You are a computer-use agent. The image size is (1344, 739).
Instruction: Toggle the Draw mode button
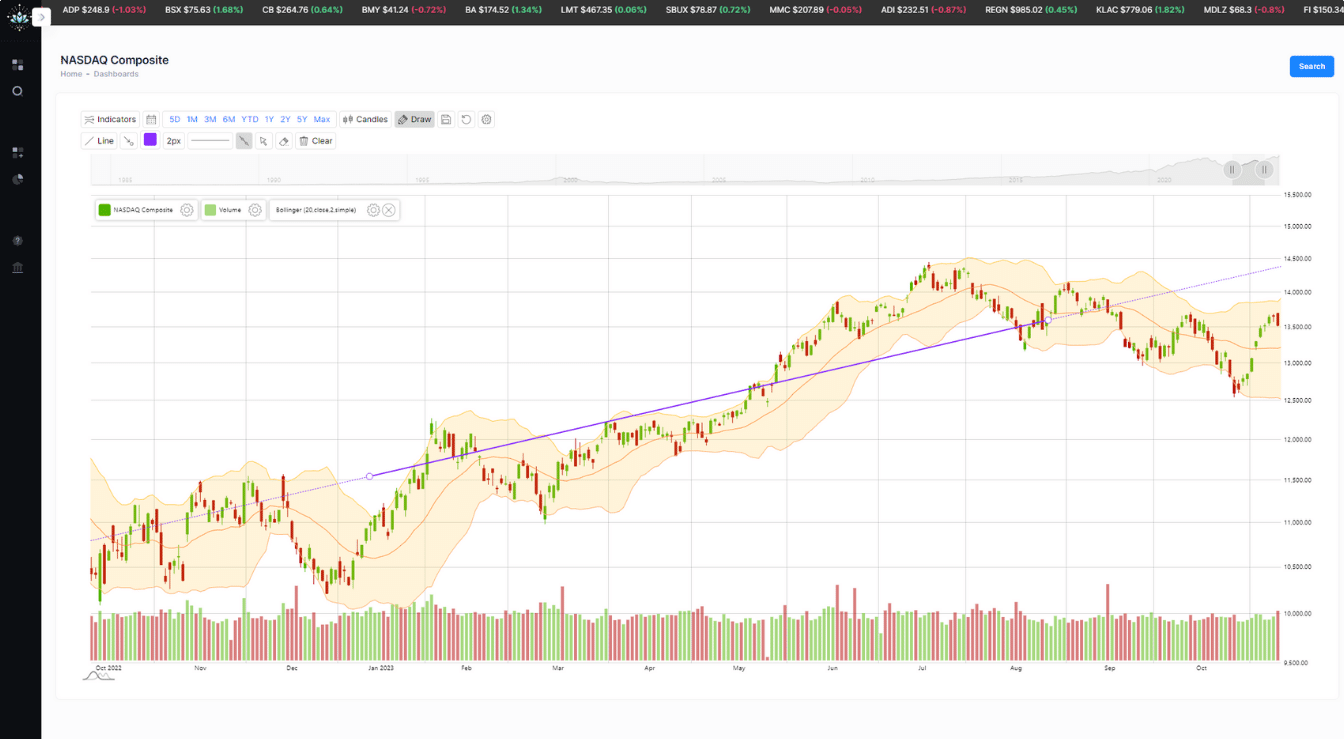[414, 119]
